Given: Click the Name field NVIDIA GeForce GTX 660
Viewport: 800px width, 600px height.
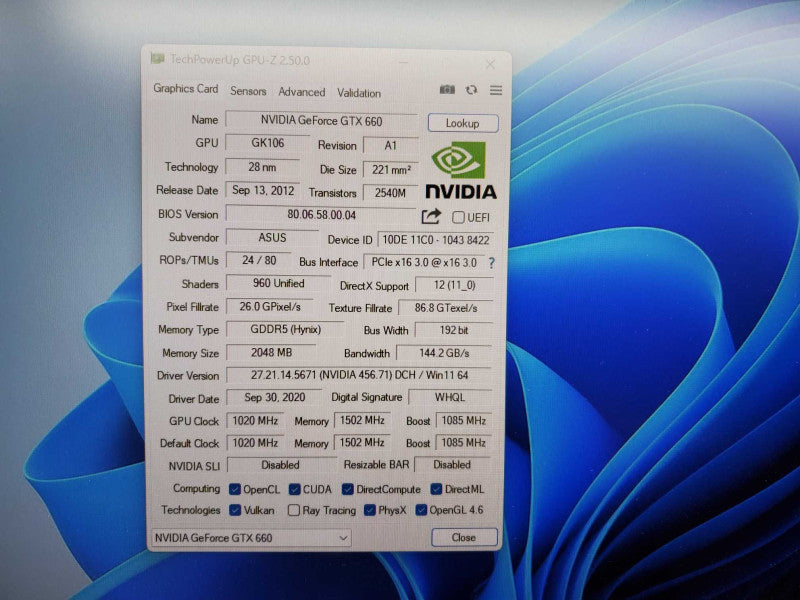Looking at the screenshot, I should [321, 121].
